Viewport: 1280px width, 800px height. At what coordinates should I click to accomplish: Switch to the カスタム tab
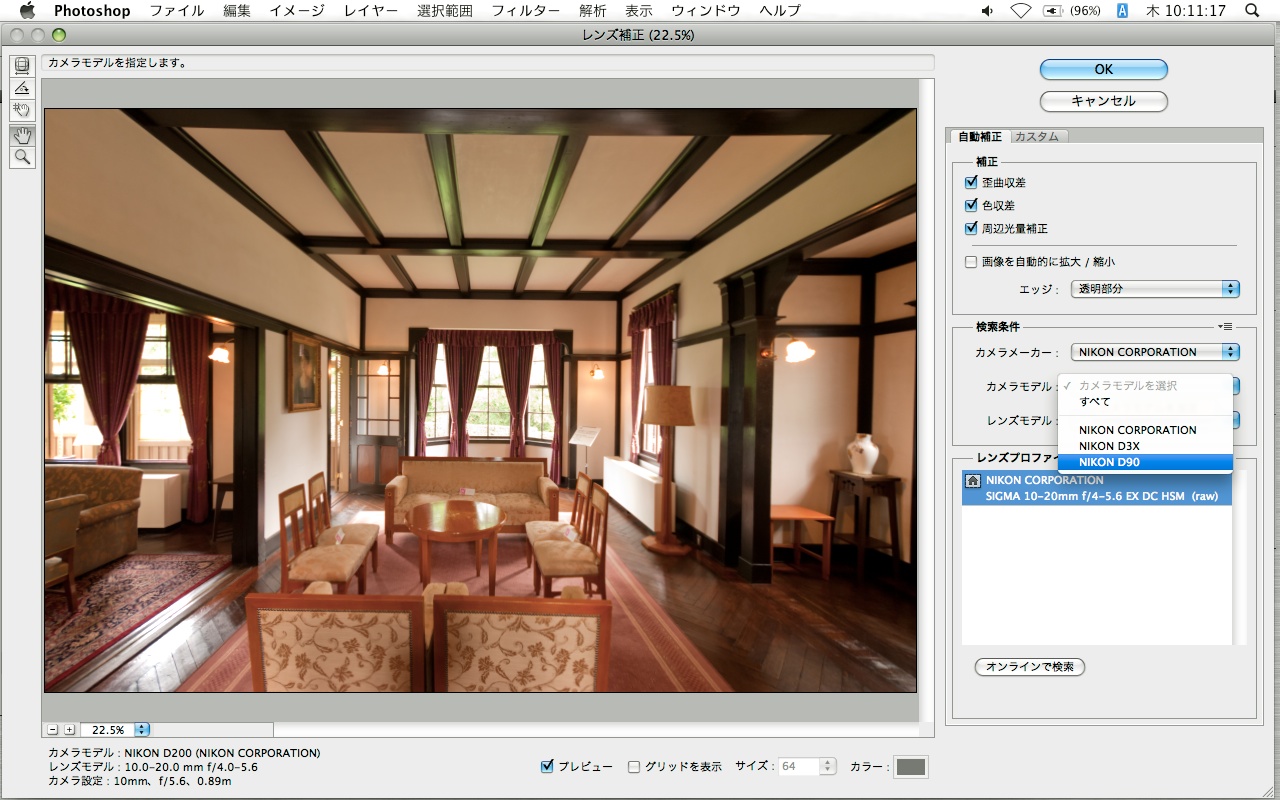coord(1037,137)
